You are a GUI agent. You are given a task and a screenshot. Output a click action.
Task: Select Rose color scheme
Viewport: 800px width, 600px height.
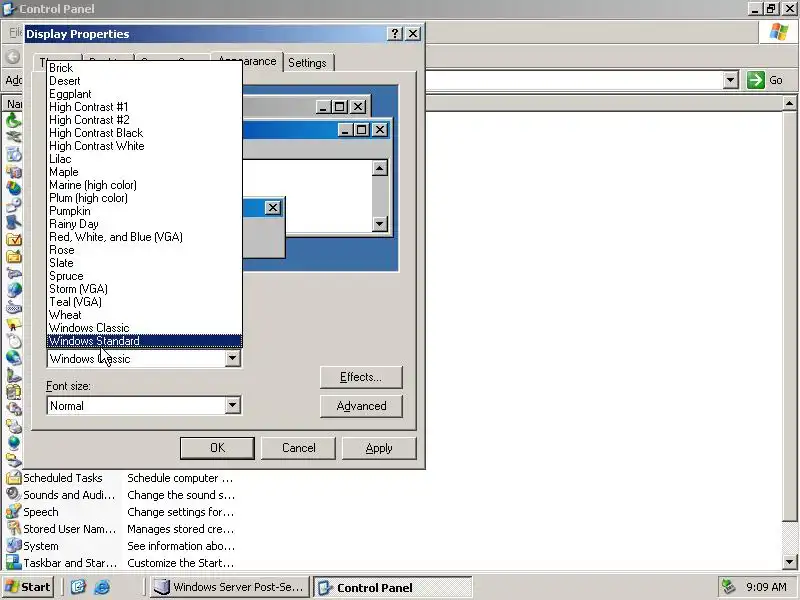pos(144,250)
